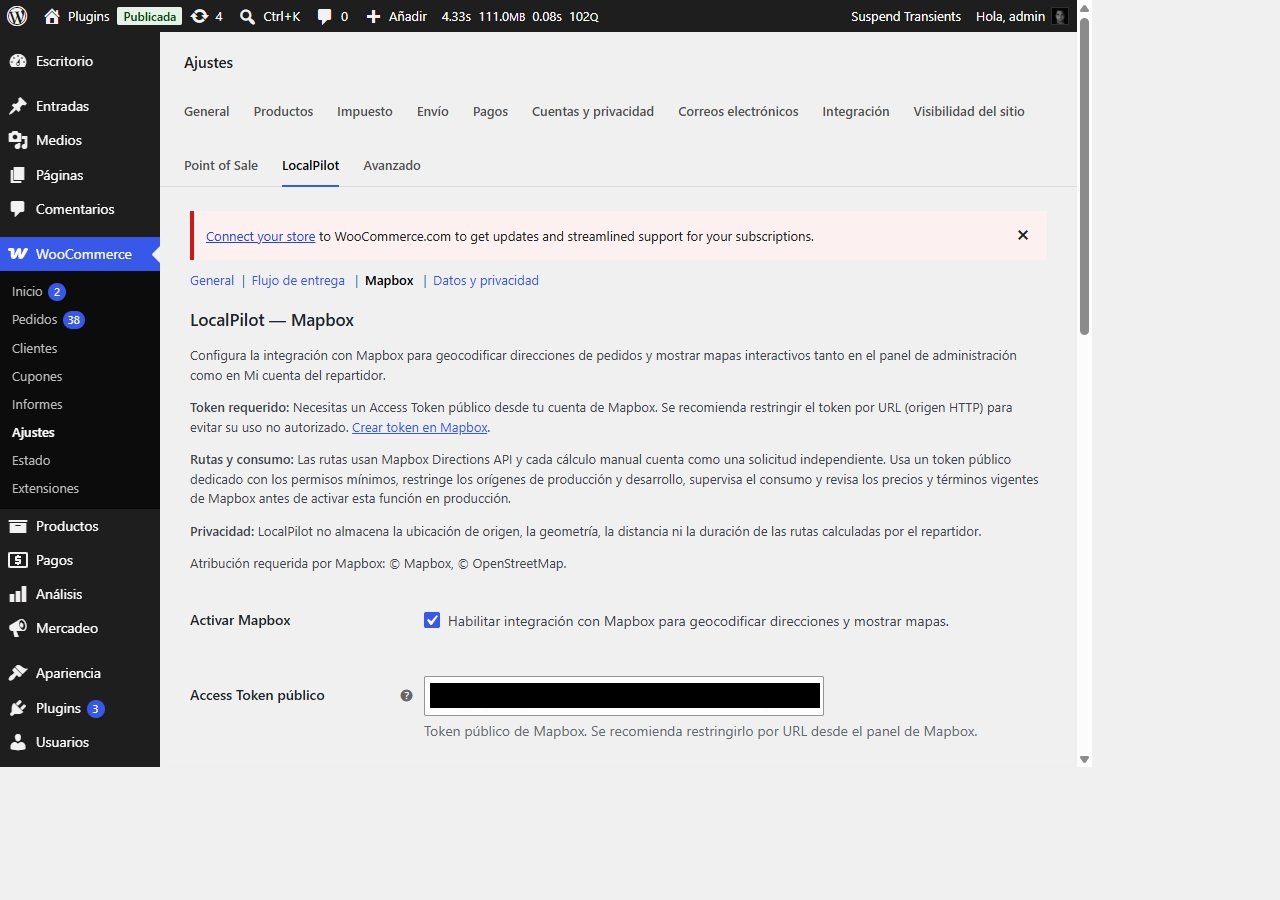The width and height of the screenshot is (1280, 900).
Task: Click the help tooltip icon beside Access Token público
Action: [x=406, y=696]
